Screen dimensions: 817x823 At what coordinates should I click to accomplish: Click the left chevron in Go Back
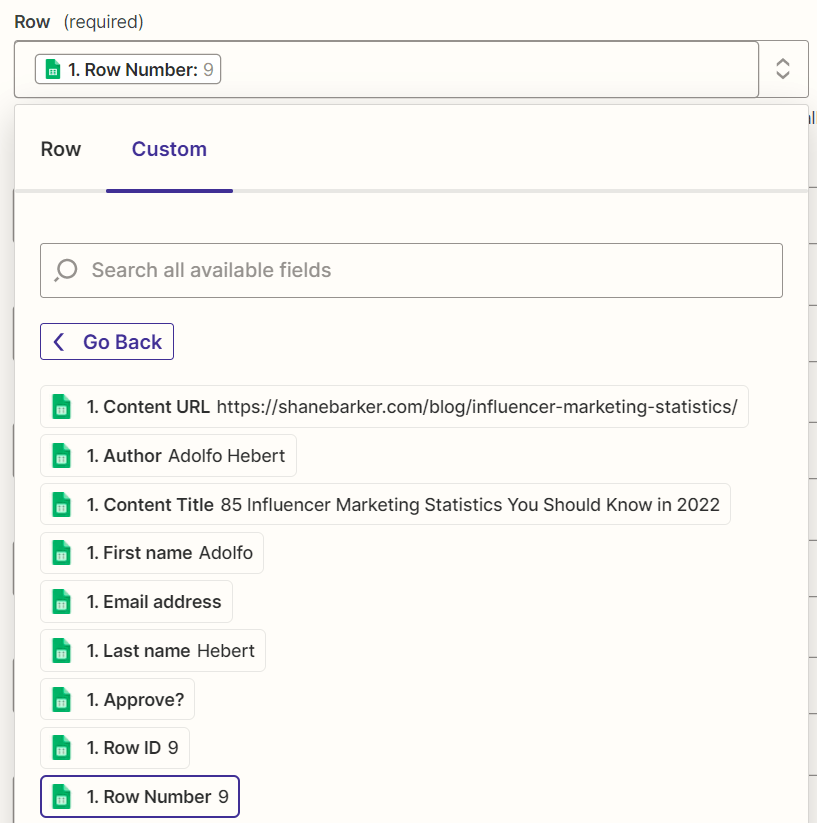59,342
